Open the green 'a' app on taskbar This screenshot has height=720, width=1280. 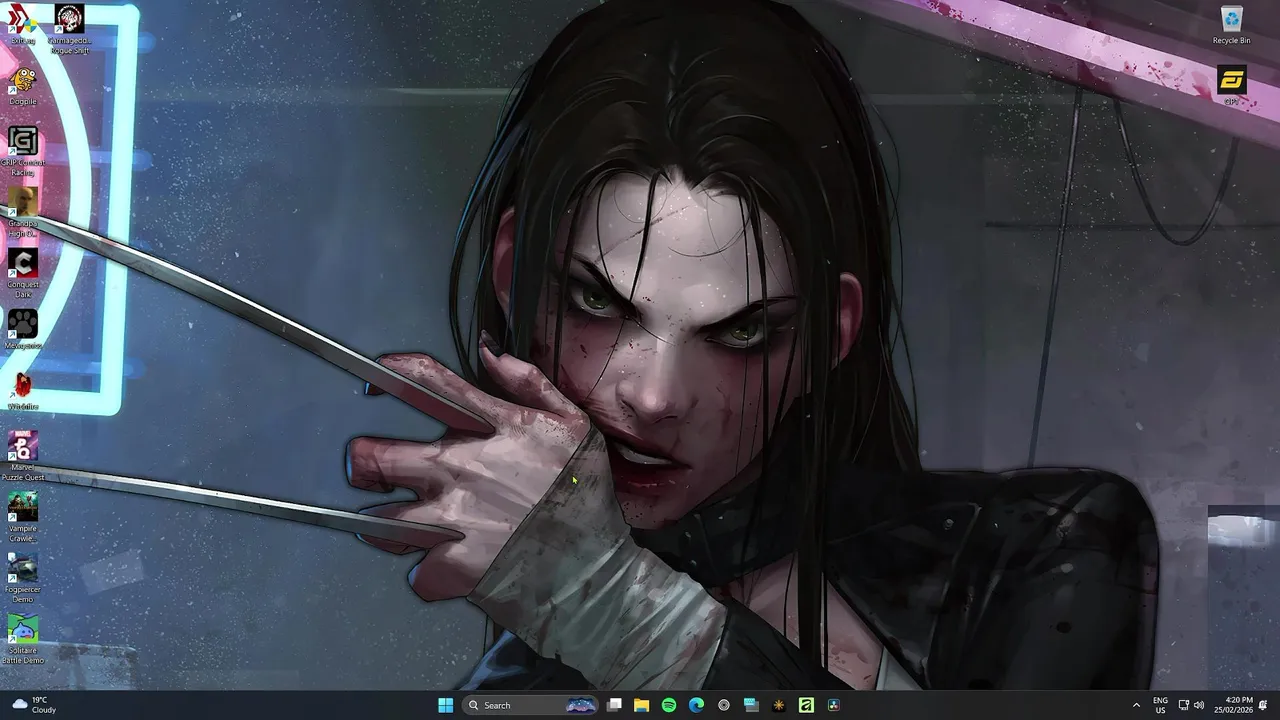[x=806, y=705]
